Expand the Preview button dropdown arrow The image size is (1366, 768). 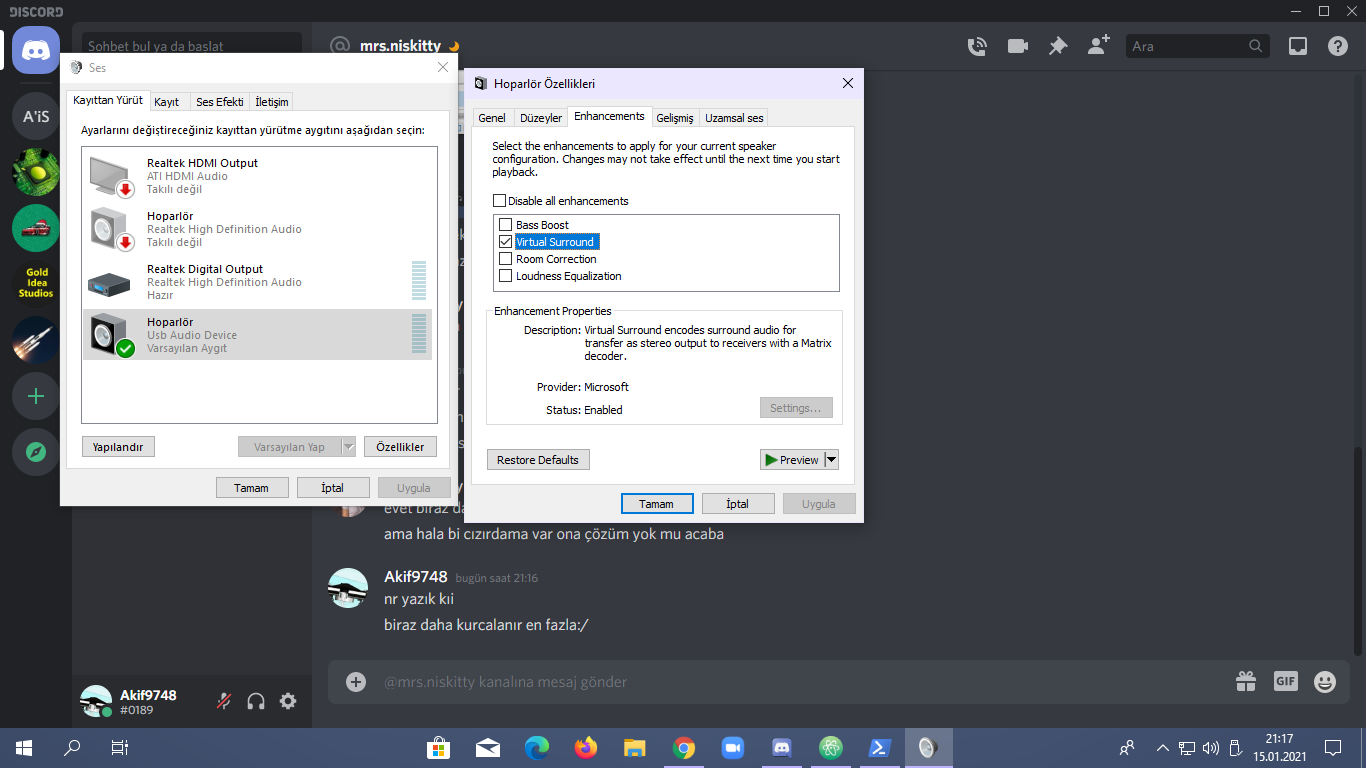[831, 460]
